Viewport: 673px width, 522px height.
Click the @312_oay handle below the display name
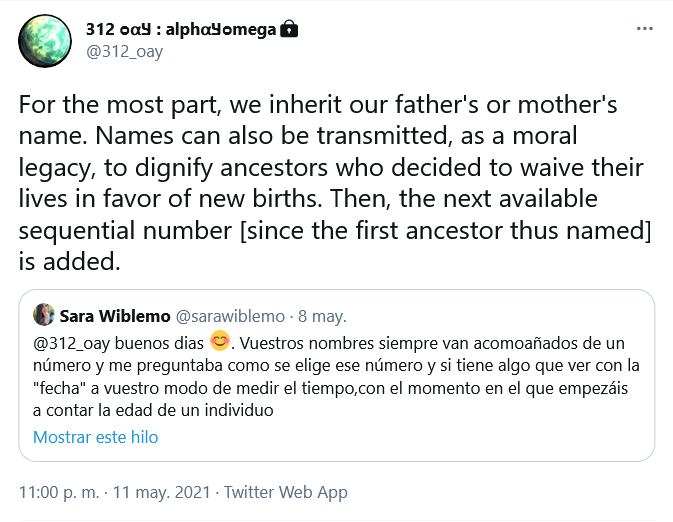(124, 52)
